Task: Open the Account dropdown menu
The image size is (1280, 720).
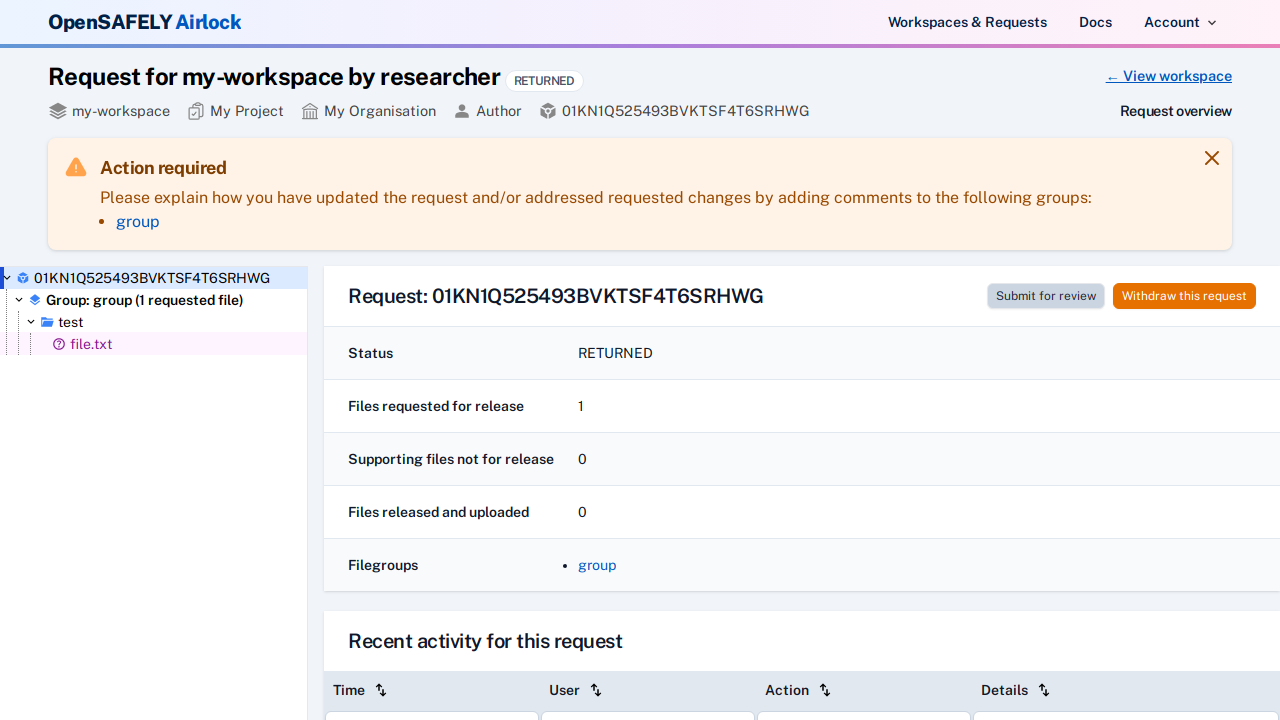Action: pyautogui.click(x=1180, y=22)
